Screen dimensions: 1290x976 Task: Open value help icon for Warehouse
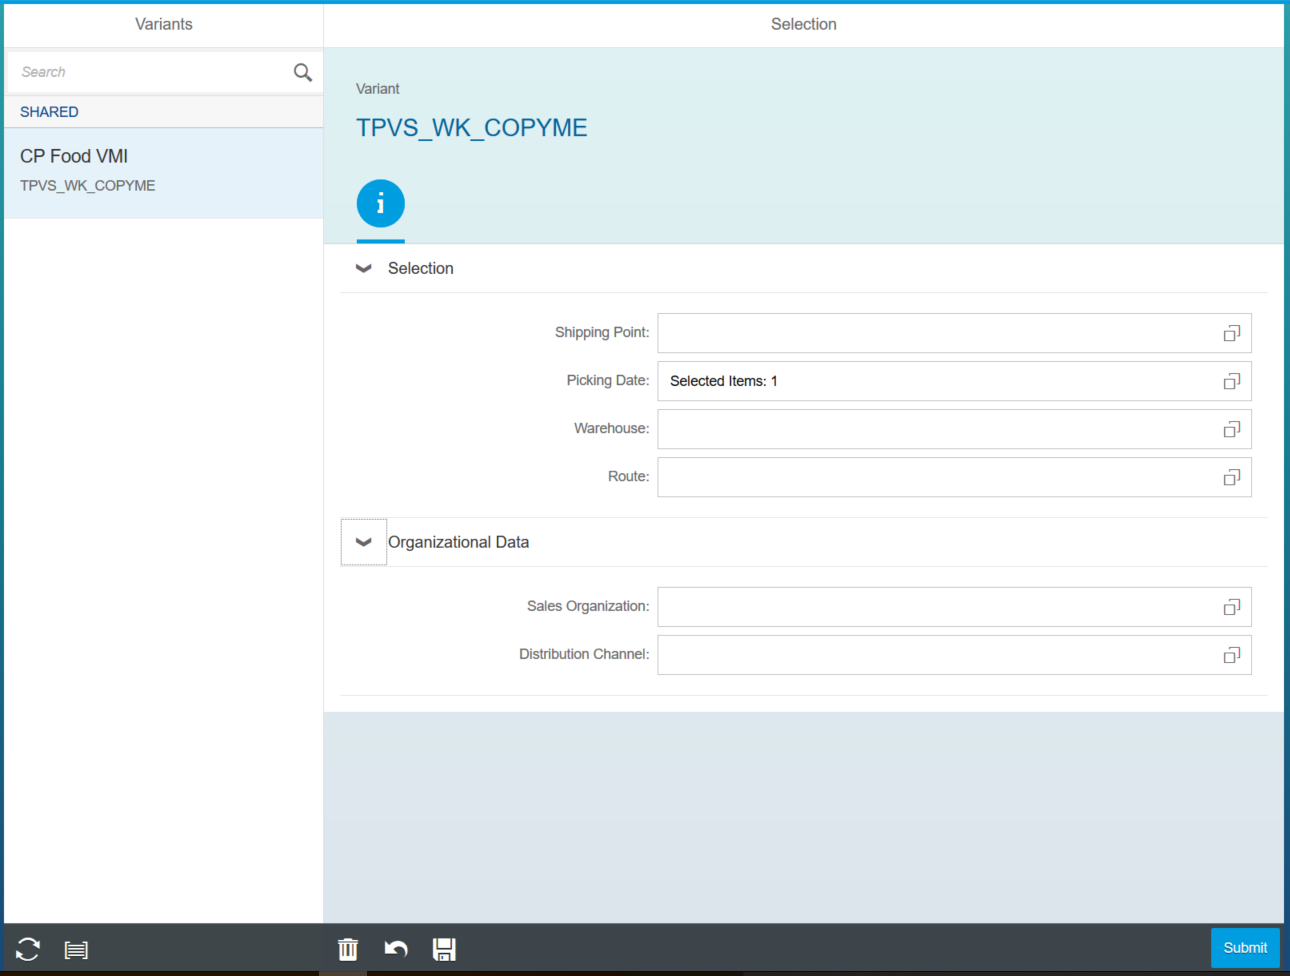(x=1231, y=430)
